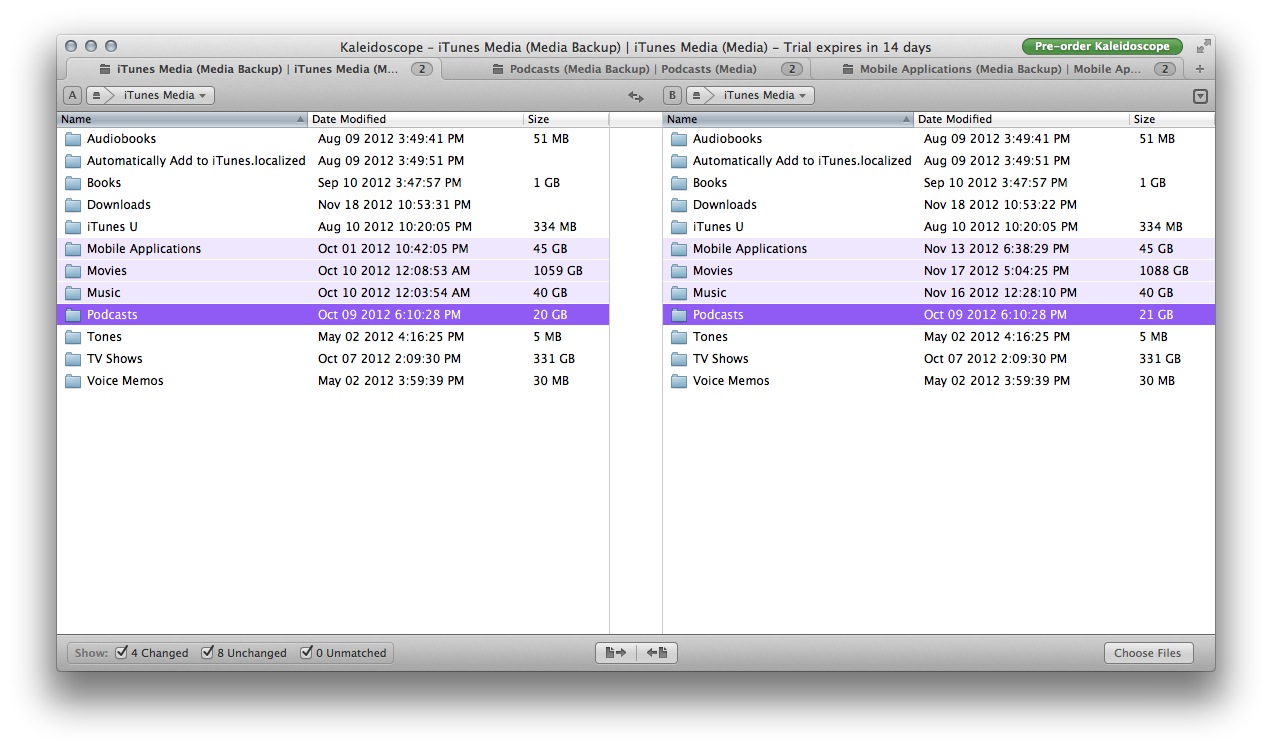Click Movies size 1088 GB in pane B

pyautogui.click(x=1164, y=271)
